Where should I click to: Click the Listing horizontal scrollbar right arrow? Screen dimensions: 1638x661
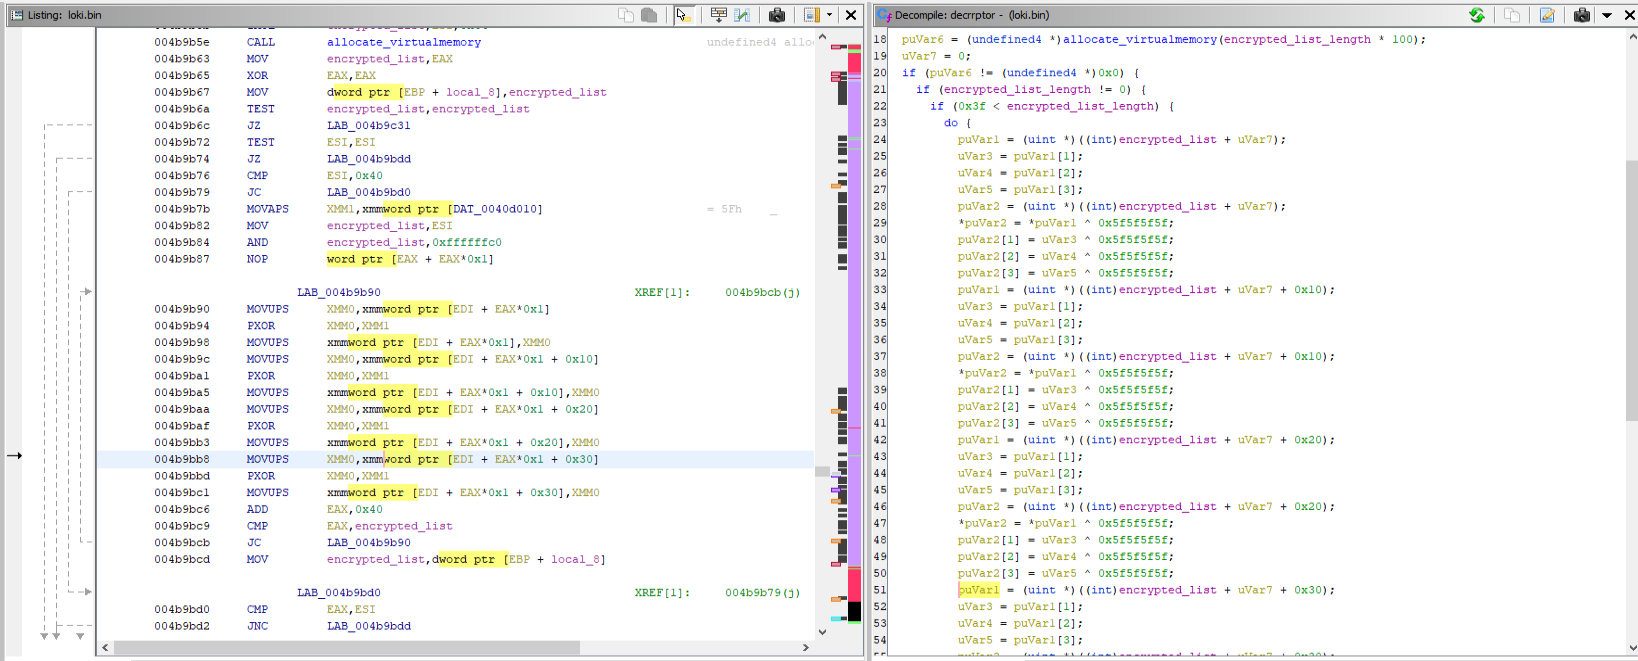tap(806, 648)
